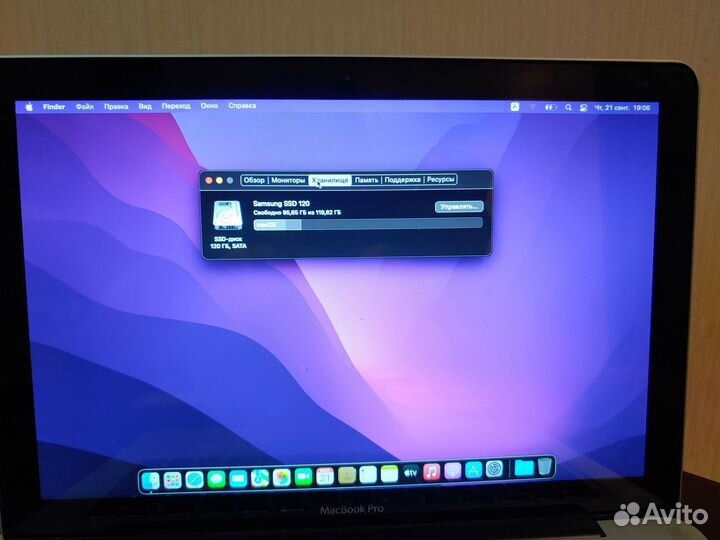The width and height of the screenshot is (720, 540).
Task: Open the Файл menu
Action: [x=84, y=107]
